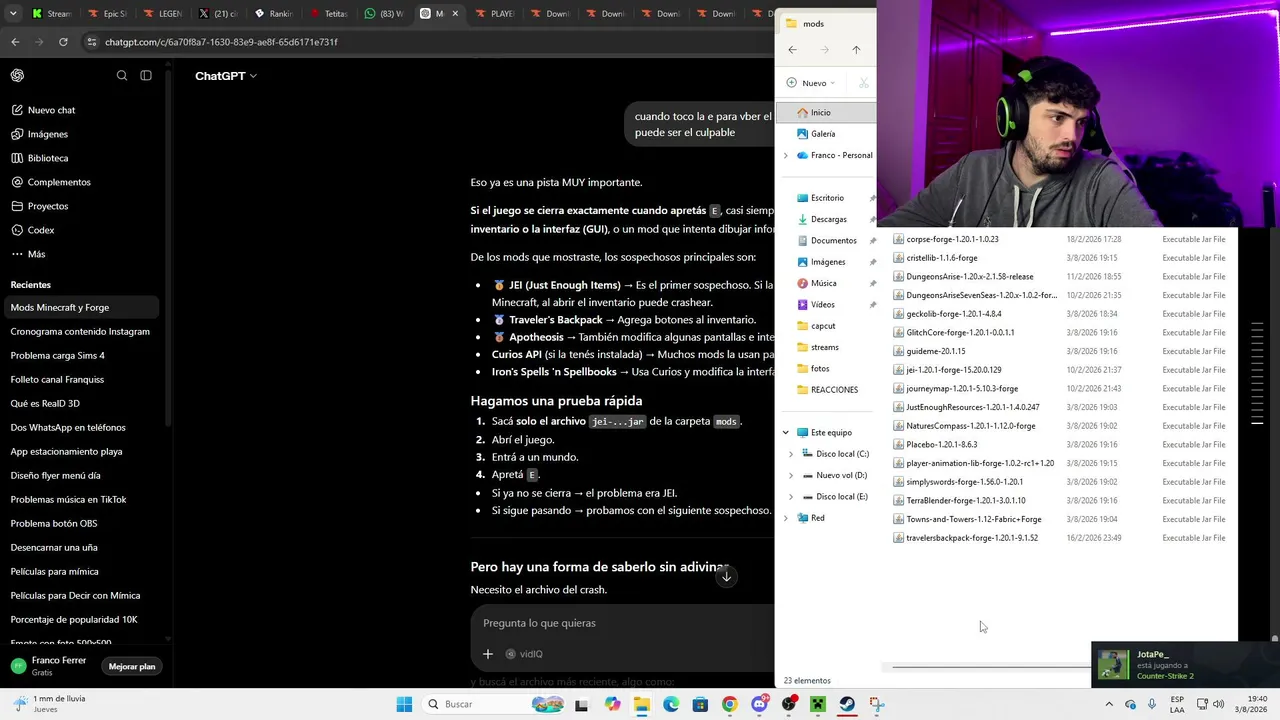Click the search chats magnifier icon in ChatGPT
This screenshot has width=1280, height=720.
click(122, 75)
